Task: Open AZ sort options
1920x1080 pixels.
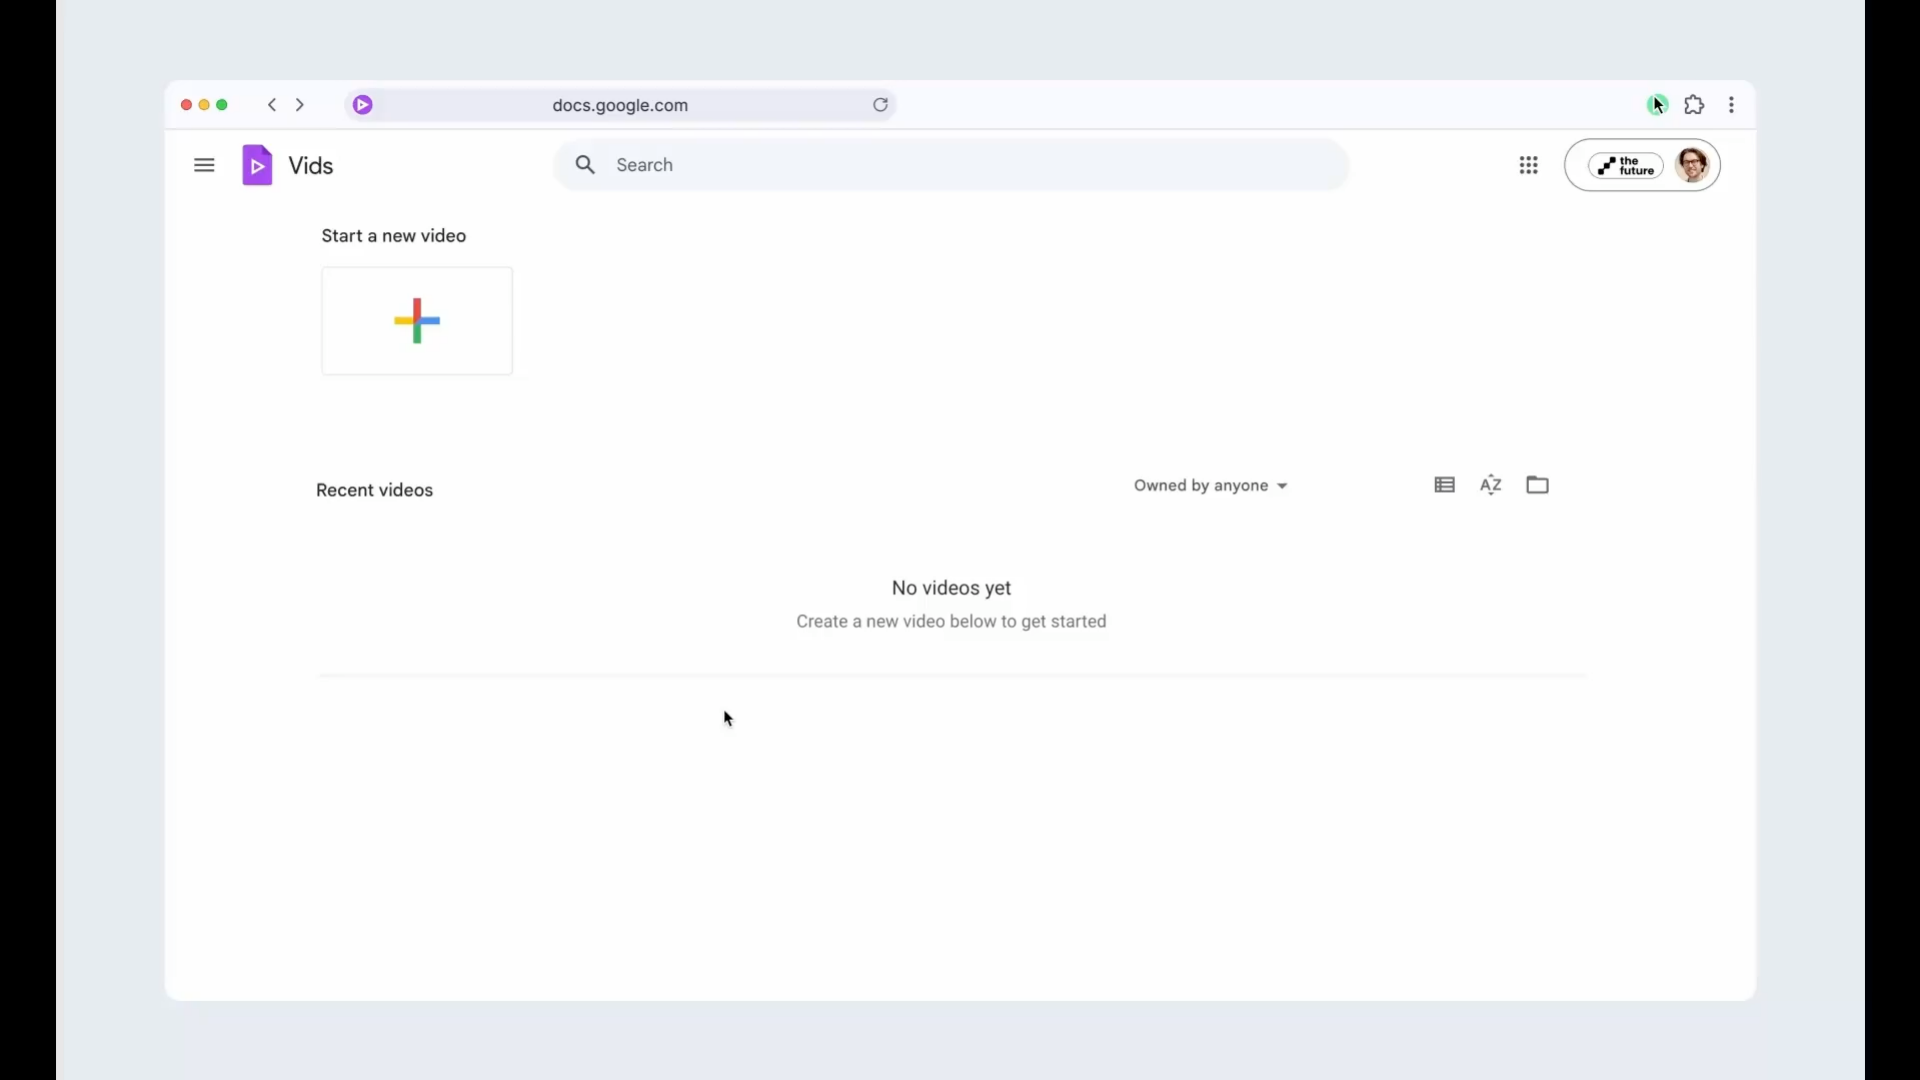Action: [1491, 485]
